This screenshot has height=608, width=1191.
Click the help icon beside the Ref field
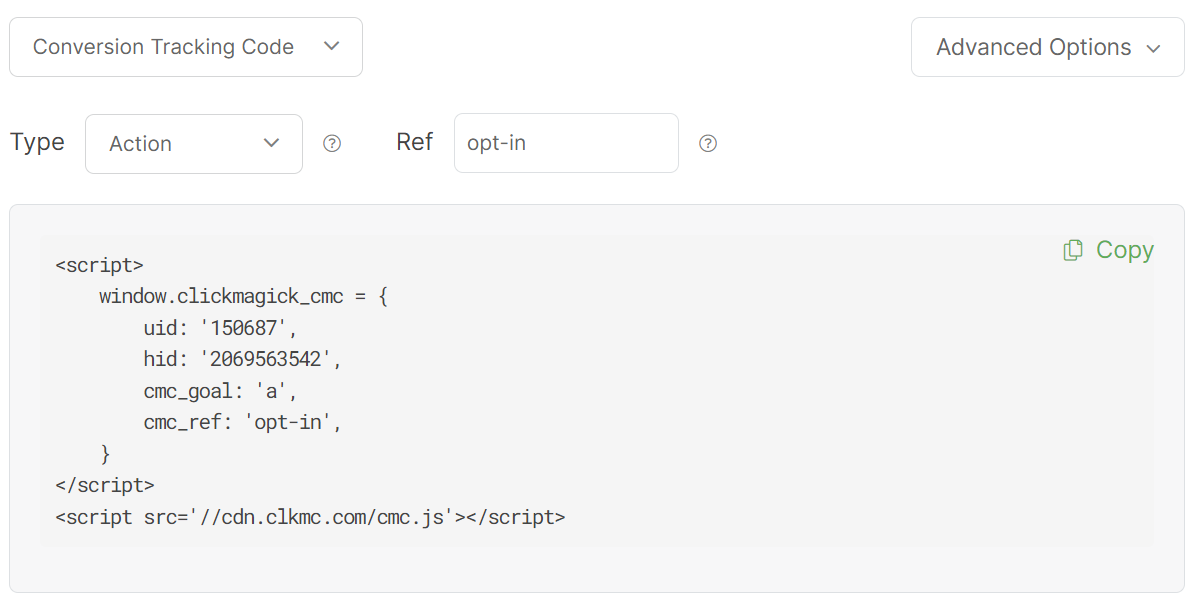pyautogui.click(x=708, y=144)
